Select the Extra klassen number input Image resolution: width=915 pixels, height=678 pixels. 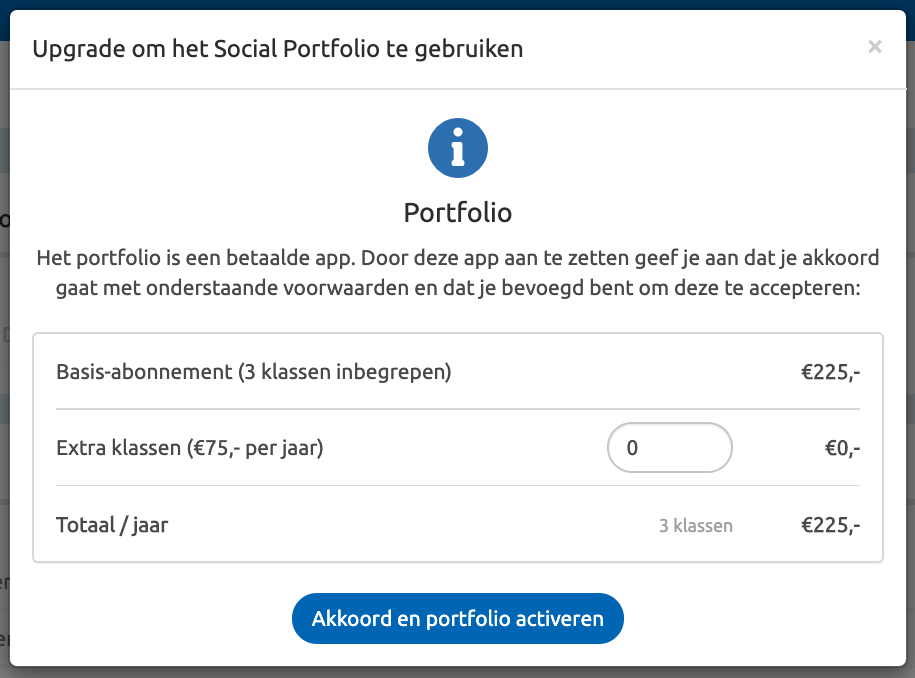tap(669, 447)
